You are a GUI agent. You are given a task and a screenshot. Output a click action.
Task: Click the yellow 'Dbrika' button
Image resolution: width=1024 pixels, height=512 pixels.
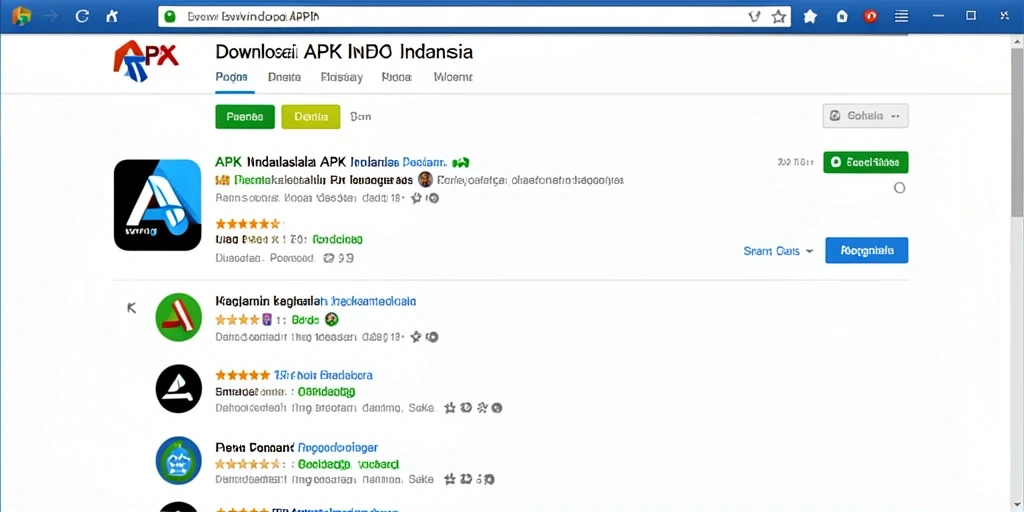tap(311, 116)
